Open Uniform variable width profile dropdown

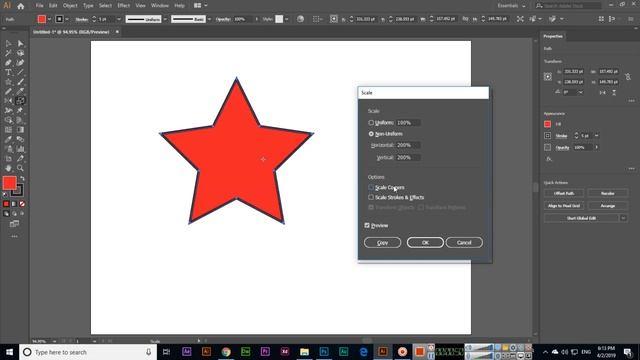pos(165,19)
